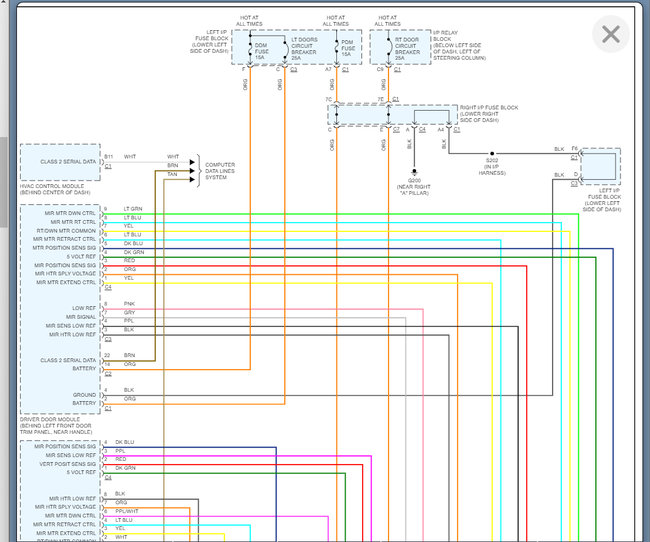Click the 'VERT POSIT SENS SIG' pin label
650x542 pixels.
coord(68,464)
